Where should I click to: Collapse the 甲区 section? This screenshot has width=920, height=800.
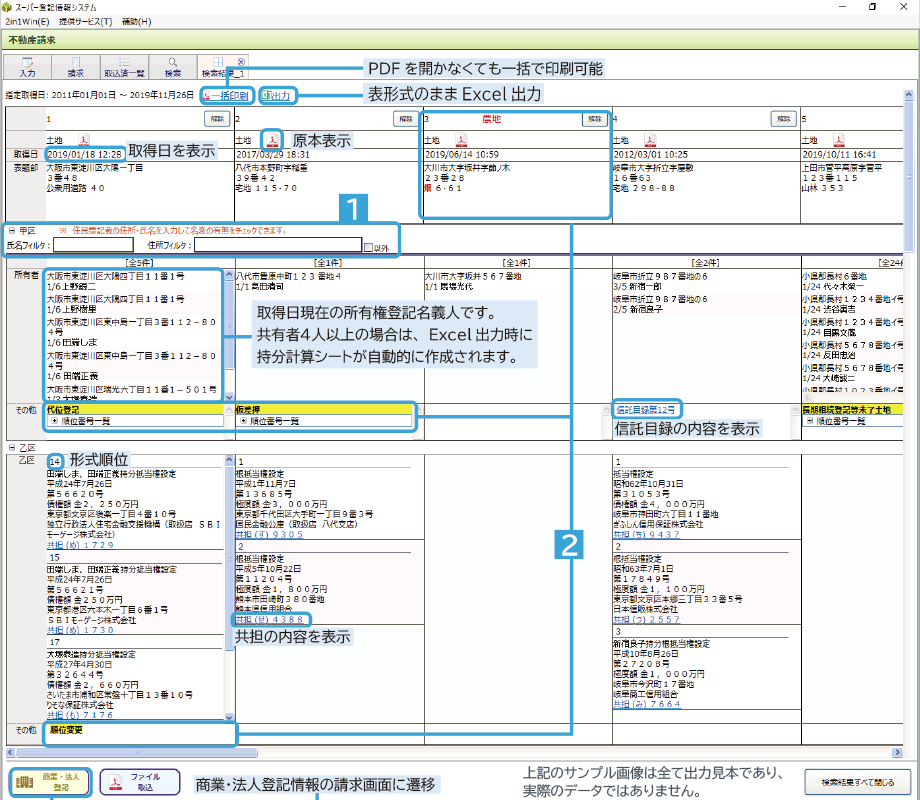coord(11,230)
